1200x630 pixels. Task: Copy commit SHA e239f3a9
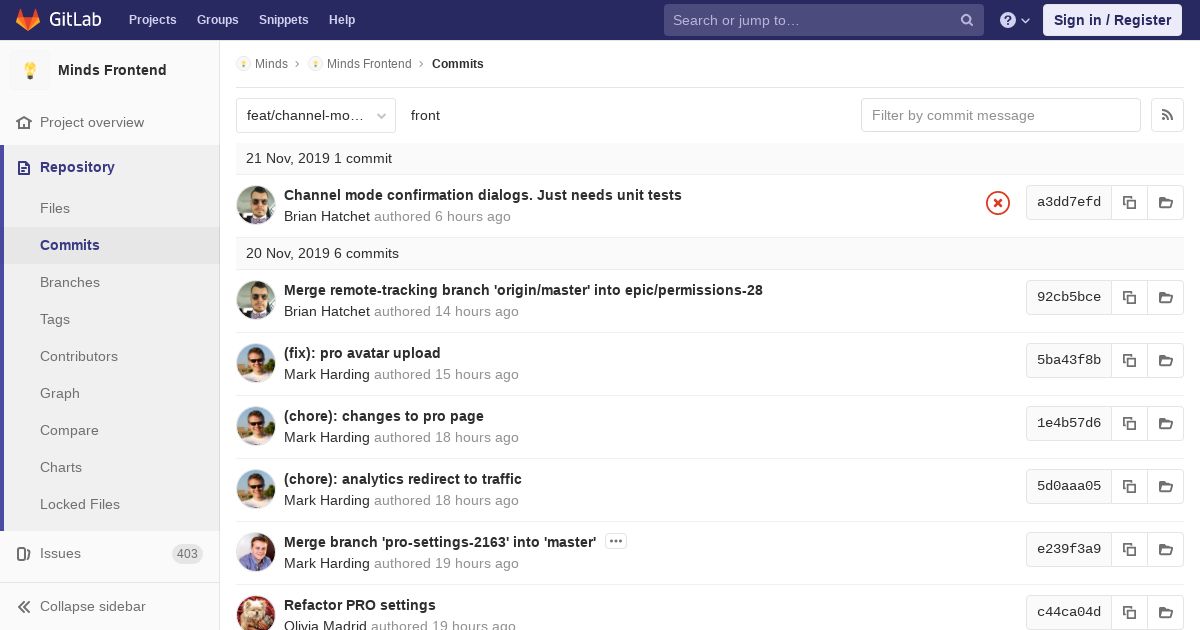1129,549
